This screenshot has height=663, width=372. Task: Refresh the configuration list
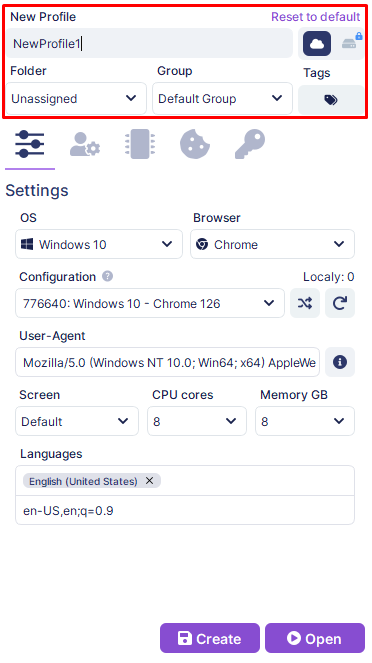[340, 303]
